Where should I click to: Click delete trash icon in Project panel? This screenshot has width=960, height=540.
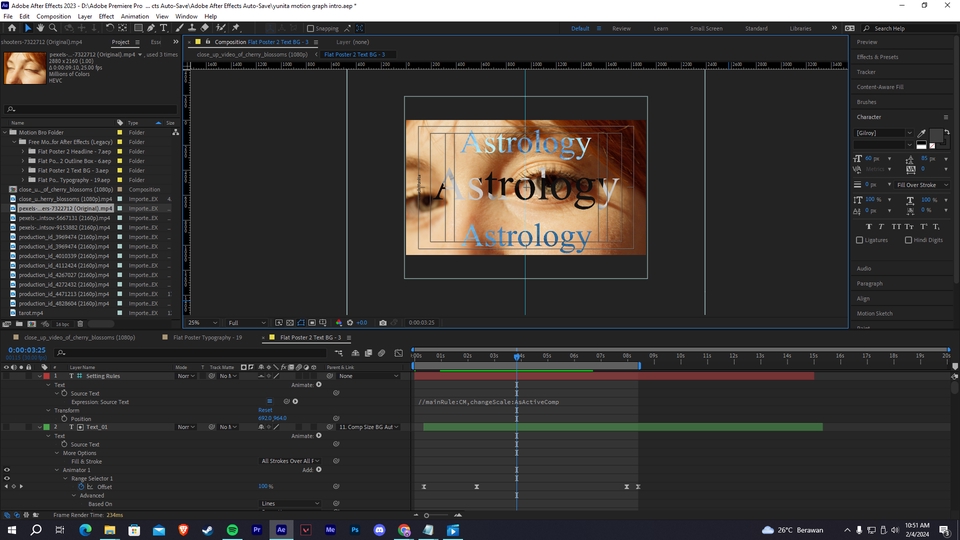pos(80,324)
